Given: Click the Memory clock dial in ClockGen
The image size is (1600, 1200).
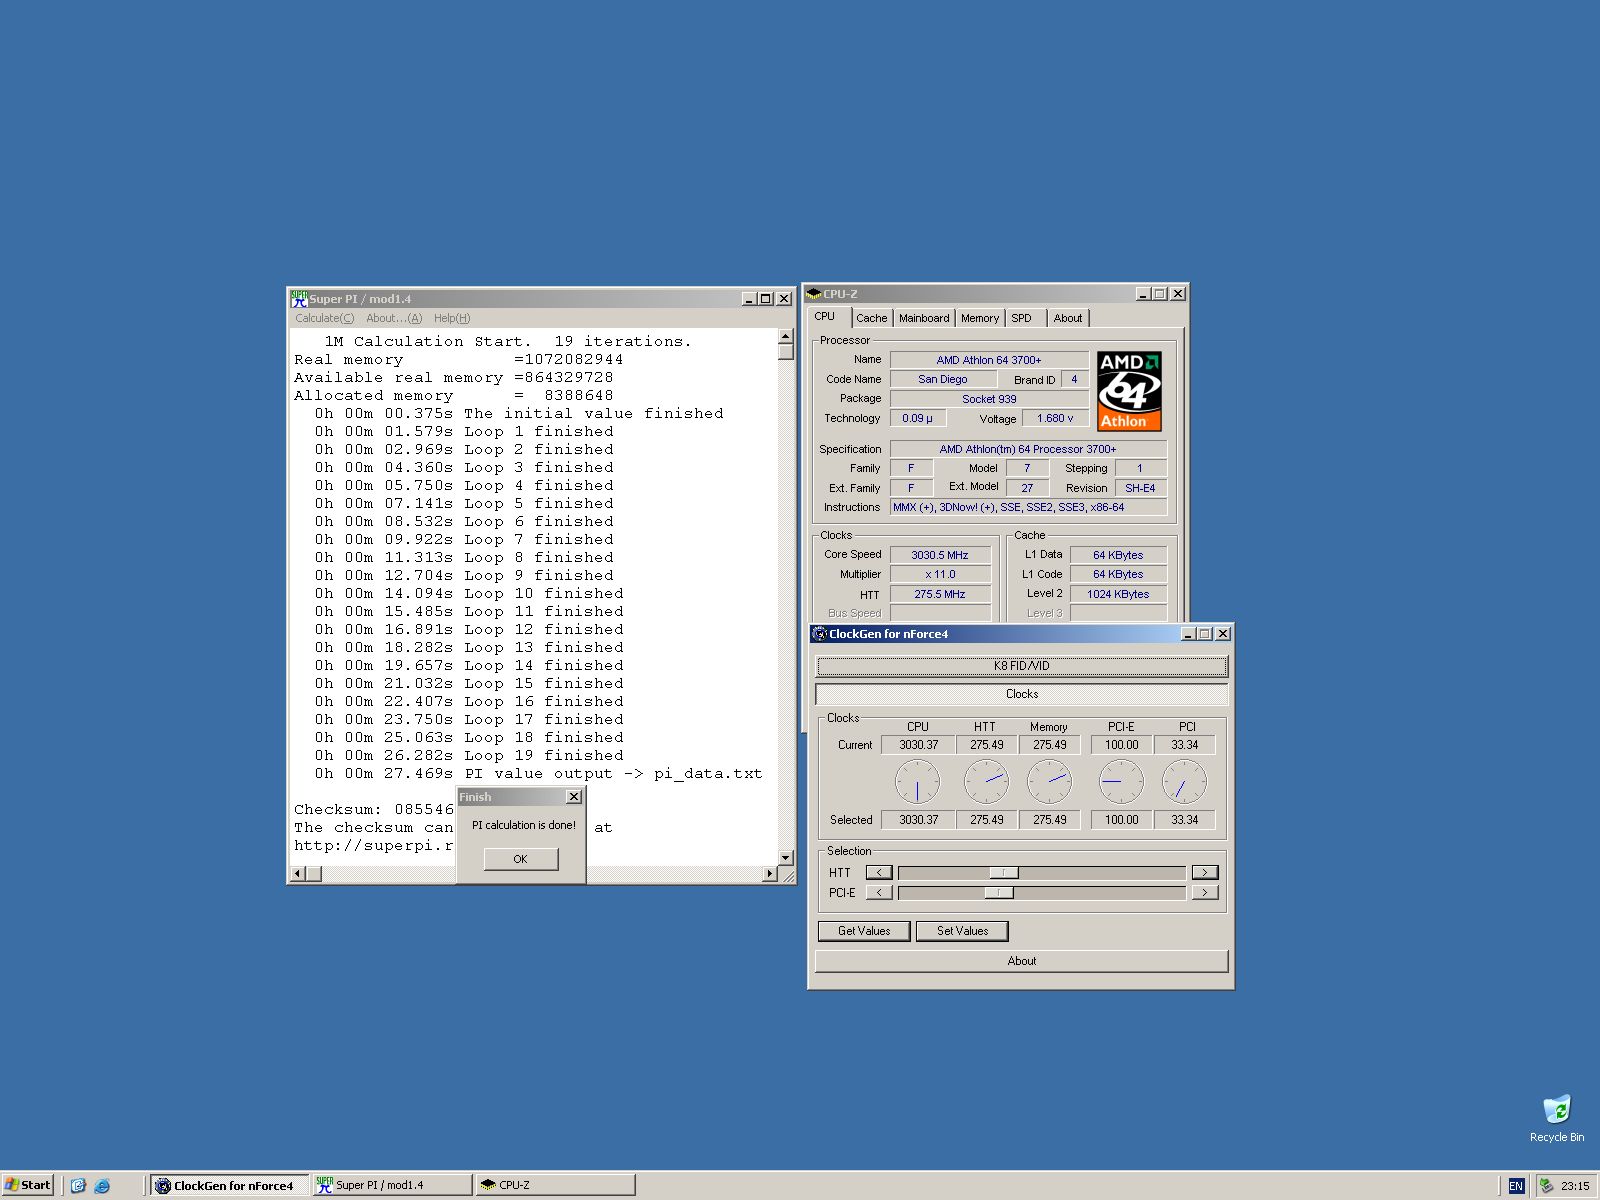Looking at the screenshot, I should (1049, 782).
